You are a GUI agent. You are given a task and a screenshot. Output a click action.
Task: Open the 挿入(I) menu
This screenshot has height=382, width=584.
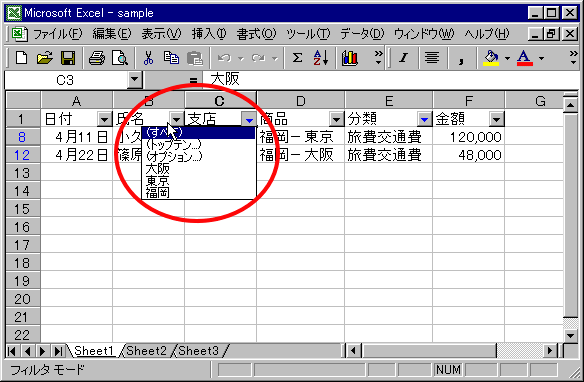click(x=209, y=34)
